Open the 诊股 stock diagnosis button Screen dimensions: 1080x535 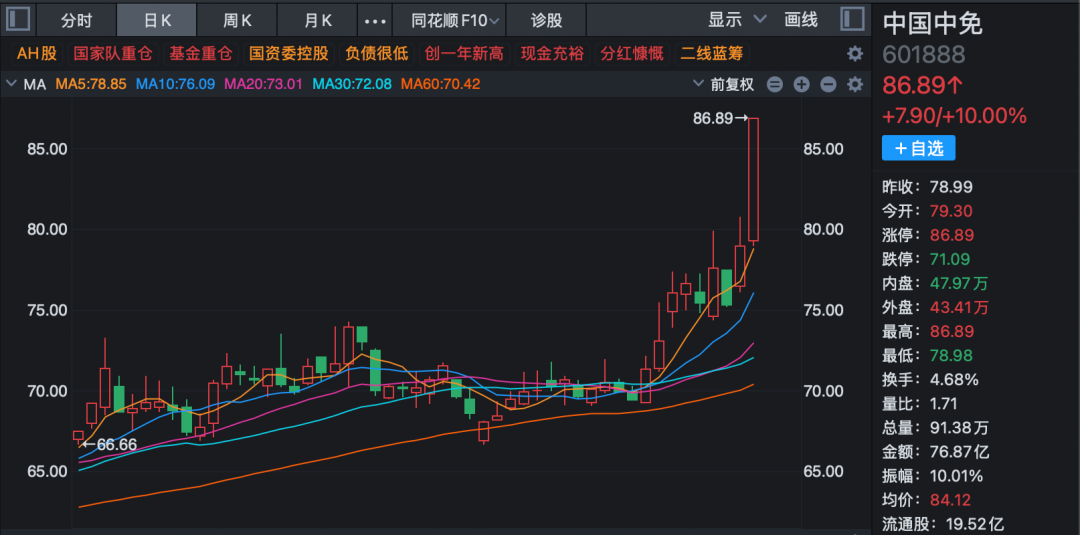(546, 20)
